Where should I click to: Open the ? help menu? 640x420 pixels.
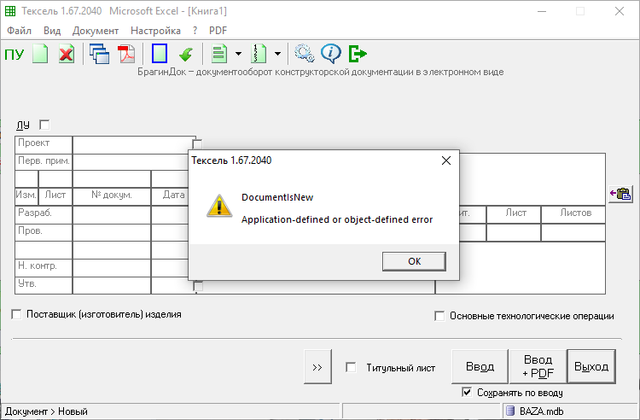pyautogui.click(x=195, y=31)
